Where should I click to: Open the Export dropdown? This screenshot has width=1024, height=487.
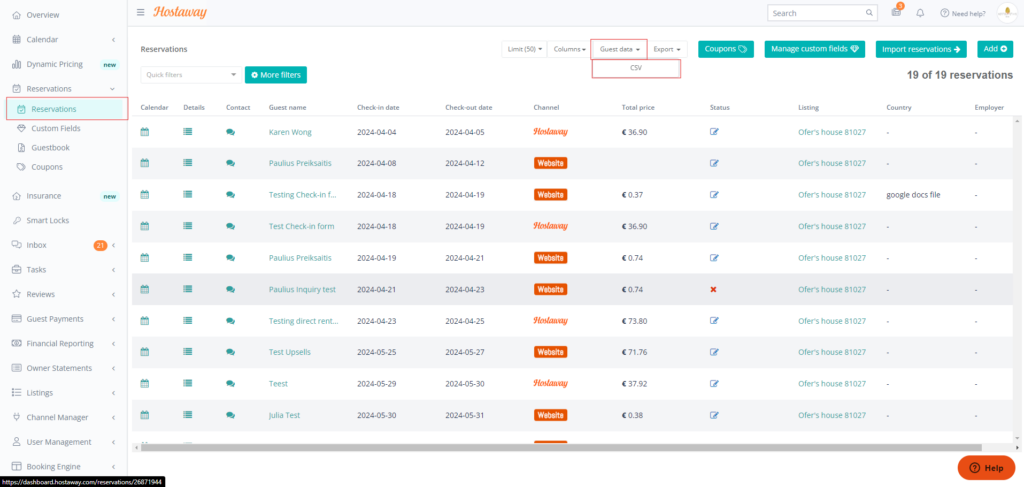click(x=667, y=49)
